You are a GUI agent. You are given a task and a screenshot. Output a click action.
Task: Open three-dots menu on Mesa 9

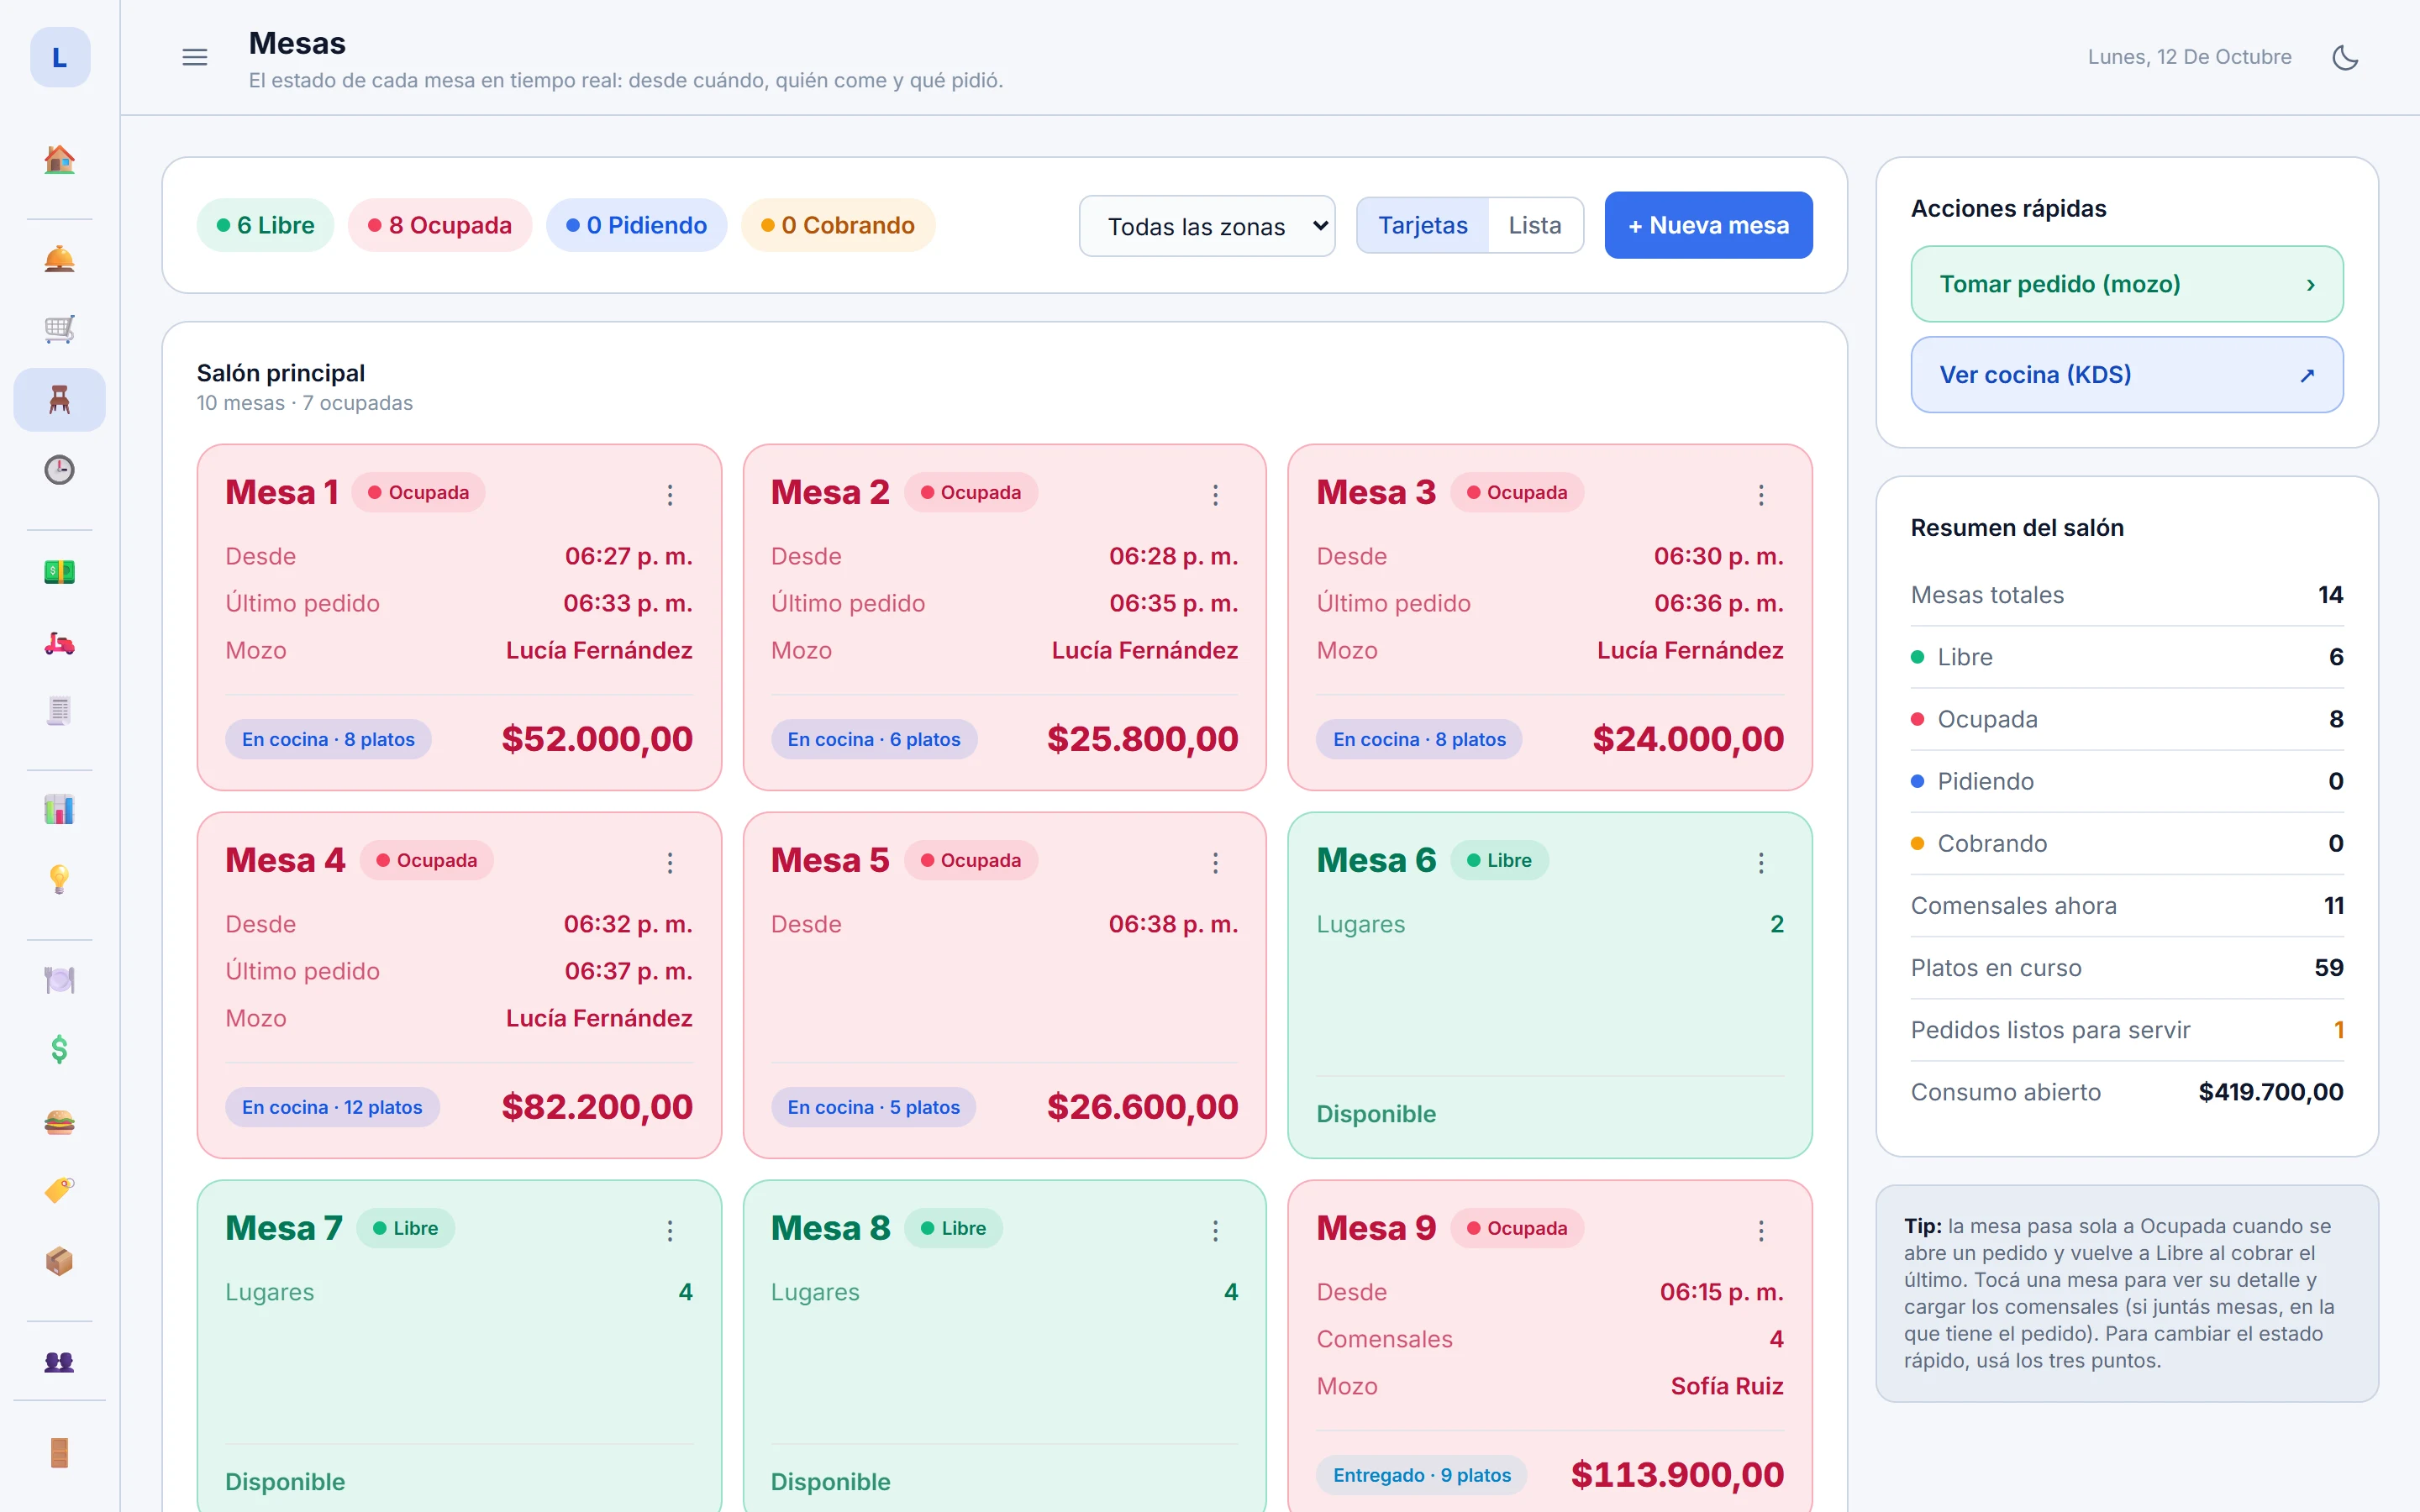coord(1761,1230)
